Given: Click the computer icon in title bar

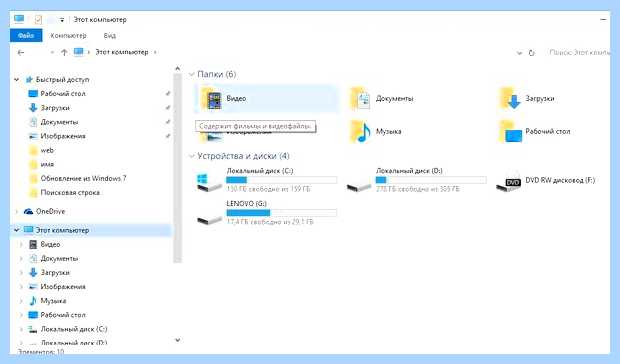Looking at the screenshot, I should click(19, 19).
